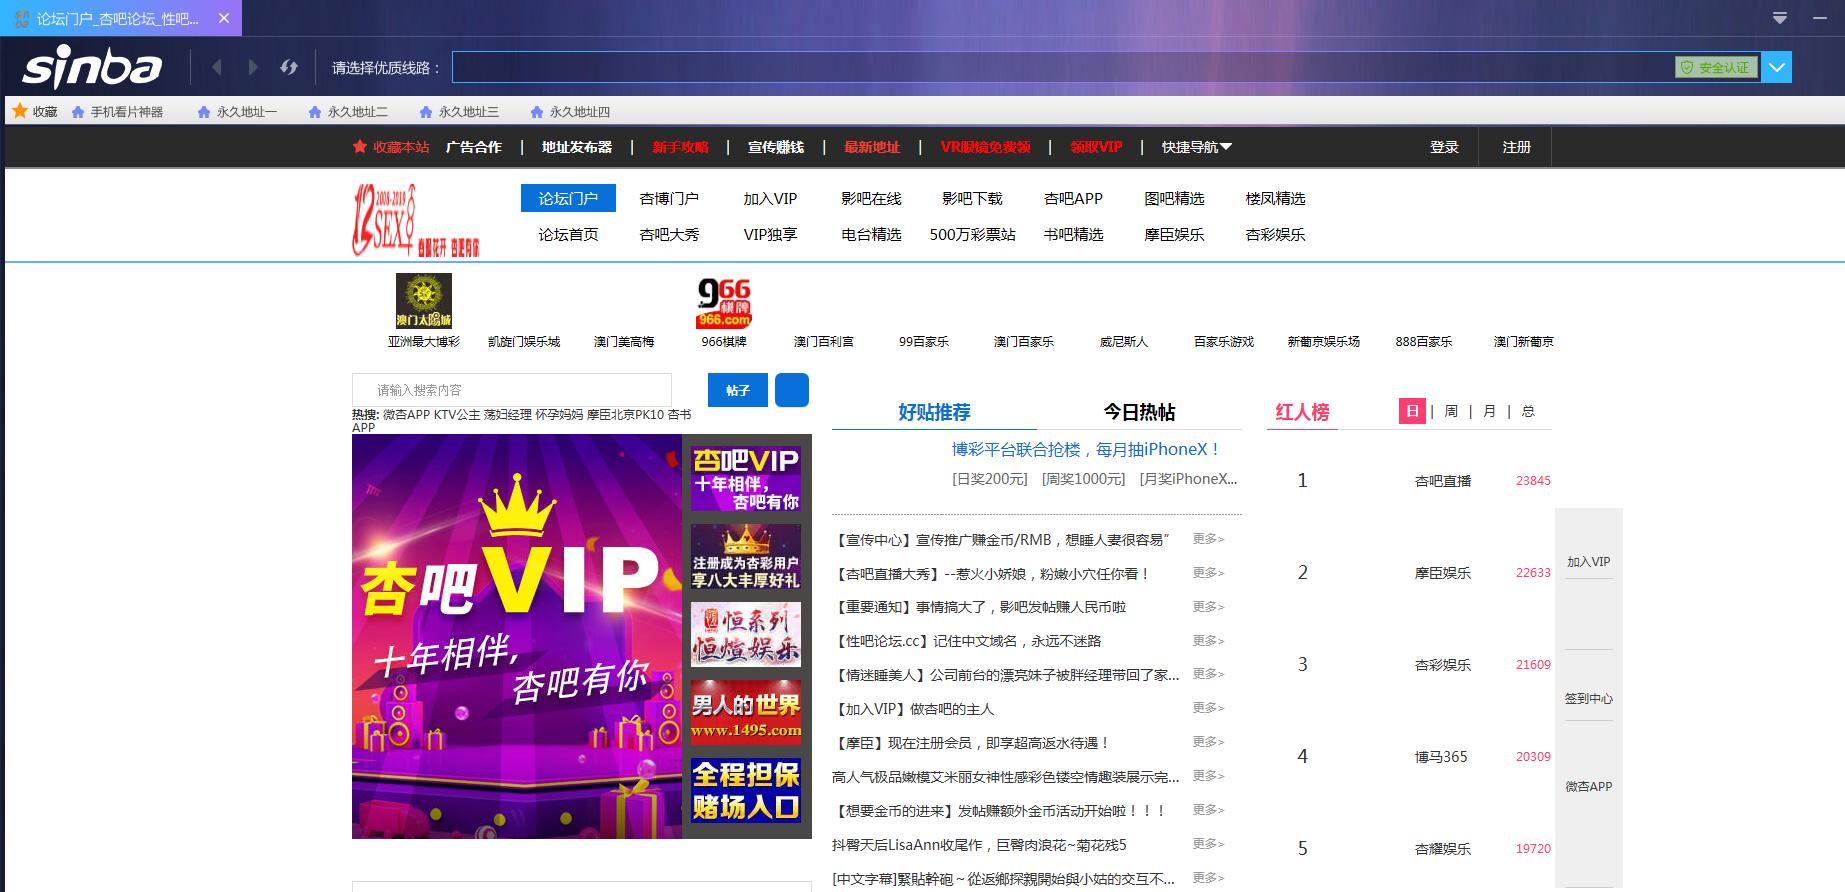The width and height of the screenshot is (1845, 892).
Task: Click 收藏本站 star link
Action: pos(391,147)
